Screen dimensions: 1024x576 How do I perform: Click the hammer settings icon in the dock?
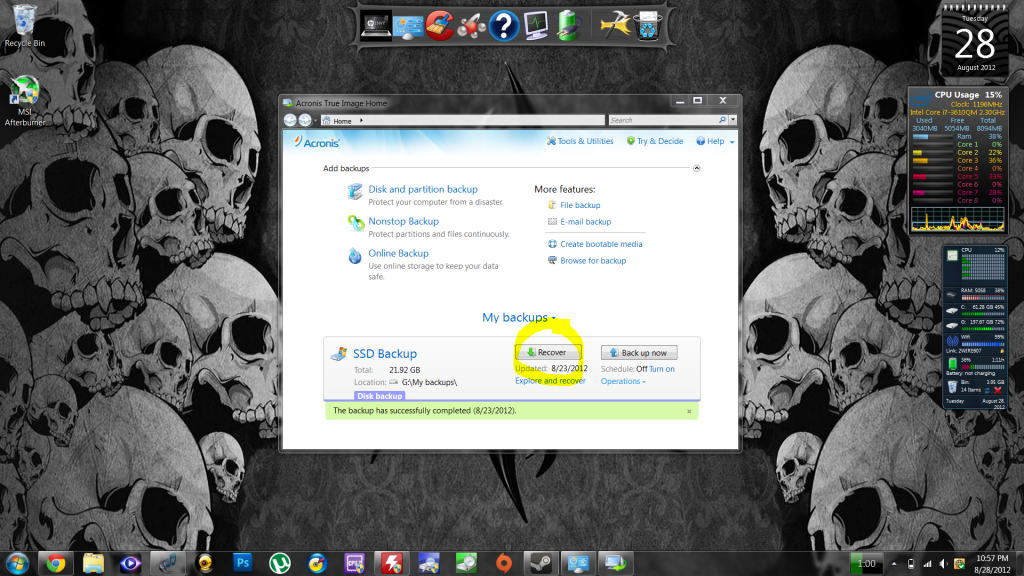(x=615, y=25)
